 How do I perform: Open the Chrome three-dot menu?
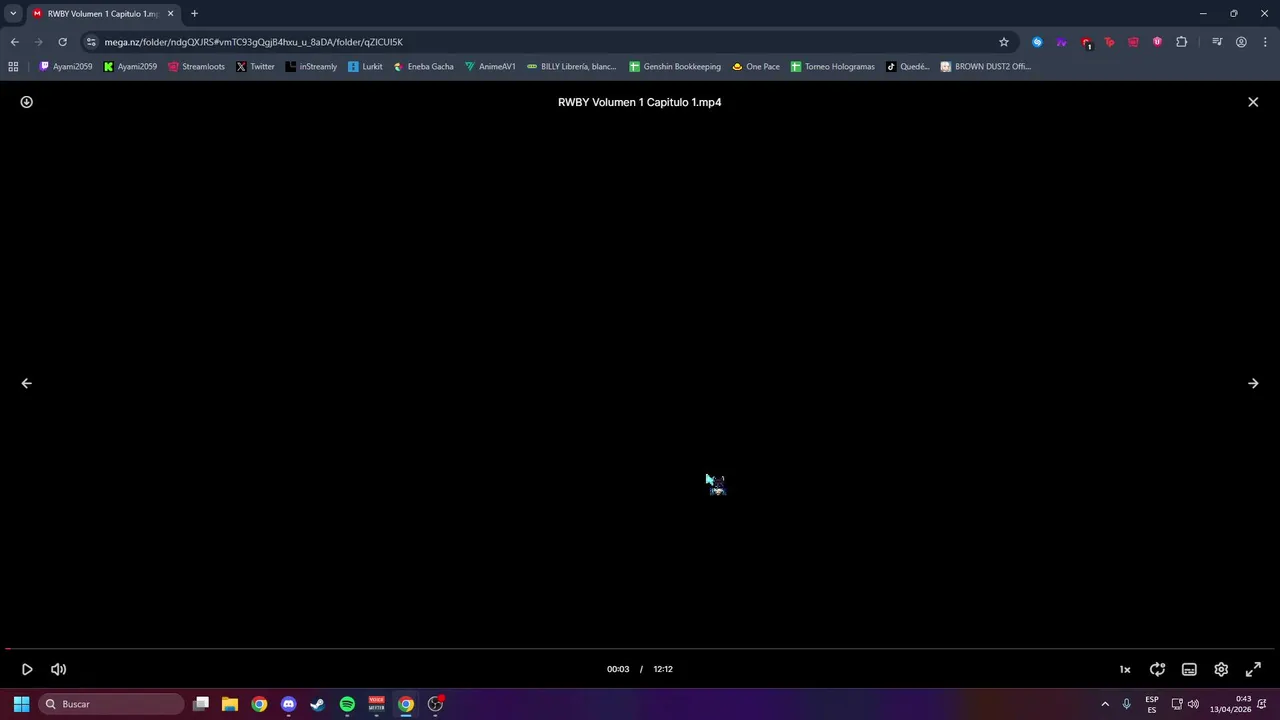pyautogui.click(x=1266, y=42)
